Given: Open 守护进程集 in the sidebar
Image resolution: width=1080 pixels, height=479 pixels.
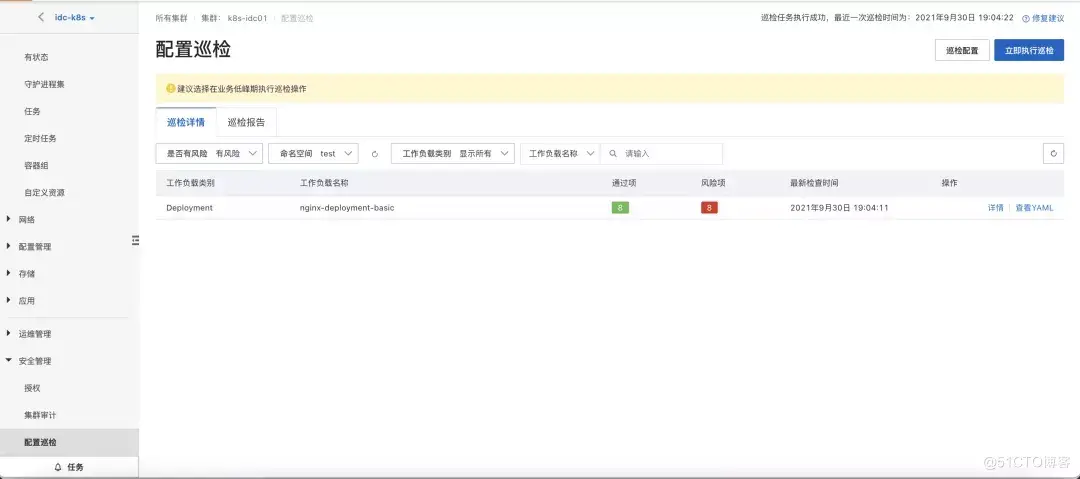Looking at the screenshot, I should pyautogui.click(x=44, y=84).
